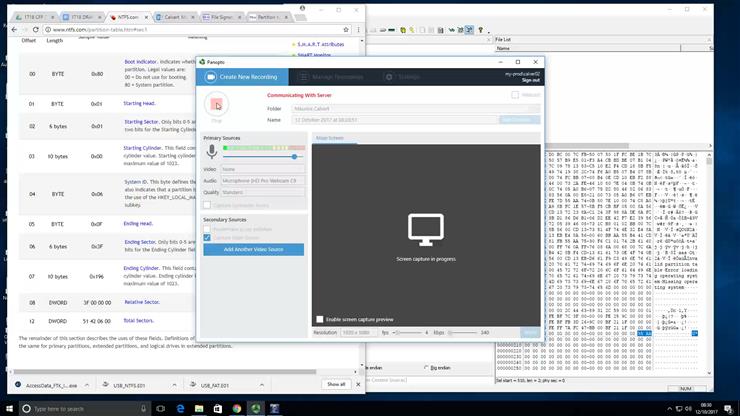
Task: Open File Explorer from taskbar
Action: (199, 408)
